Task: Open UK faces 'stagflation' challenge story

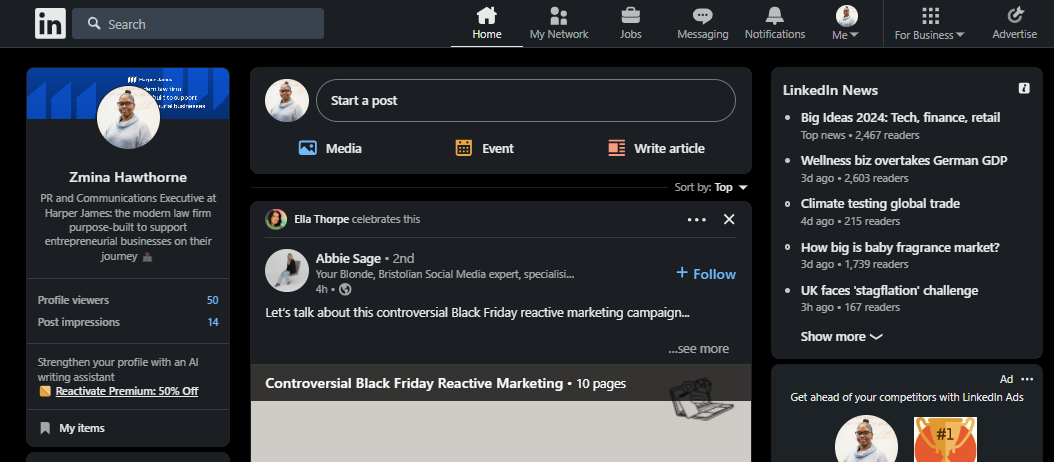Action: pyautogui.click(x=889, y=291)
